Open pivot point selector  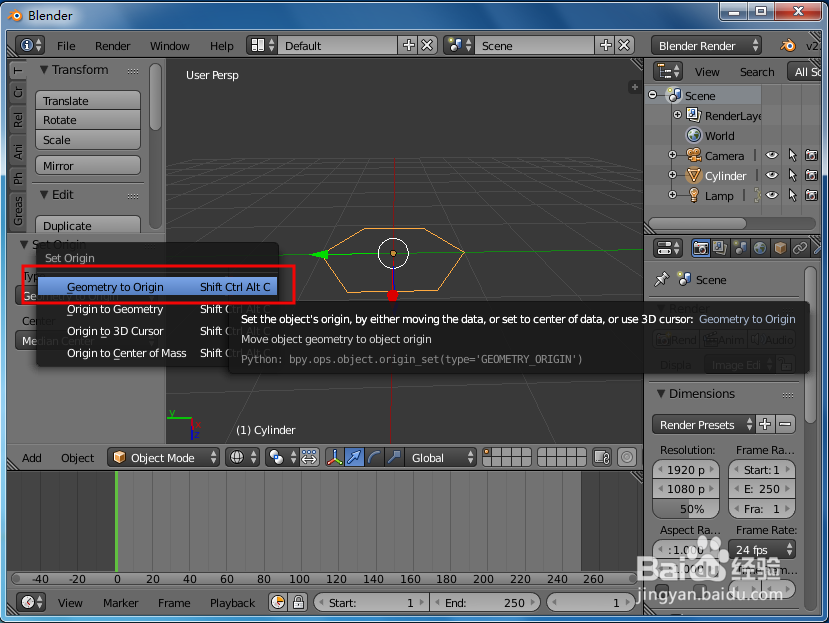coord(281,457)
